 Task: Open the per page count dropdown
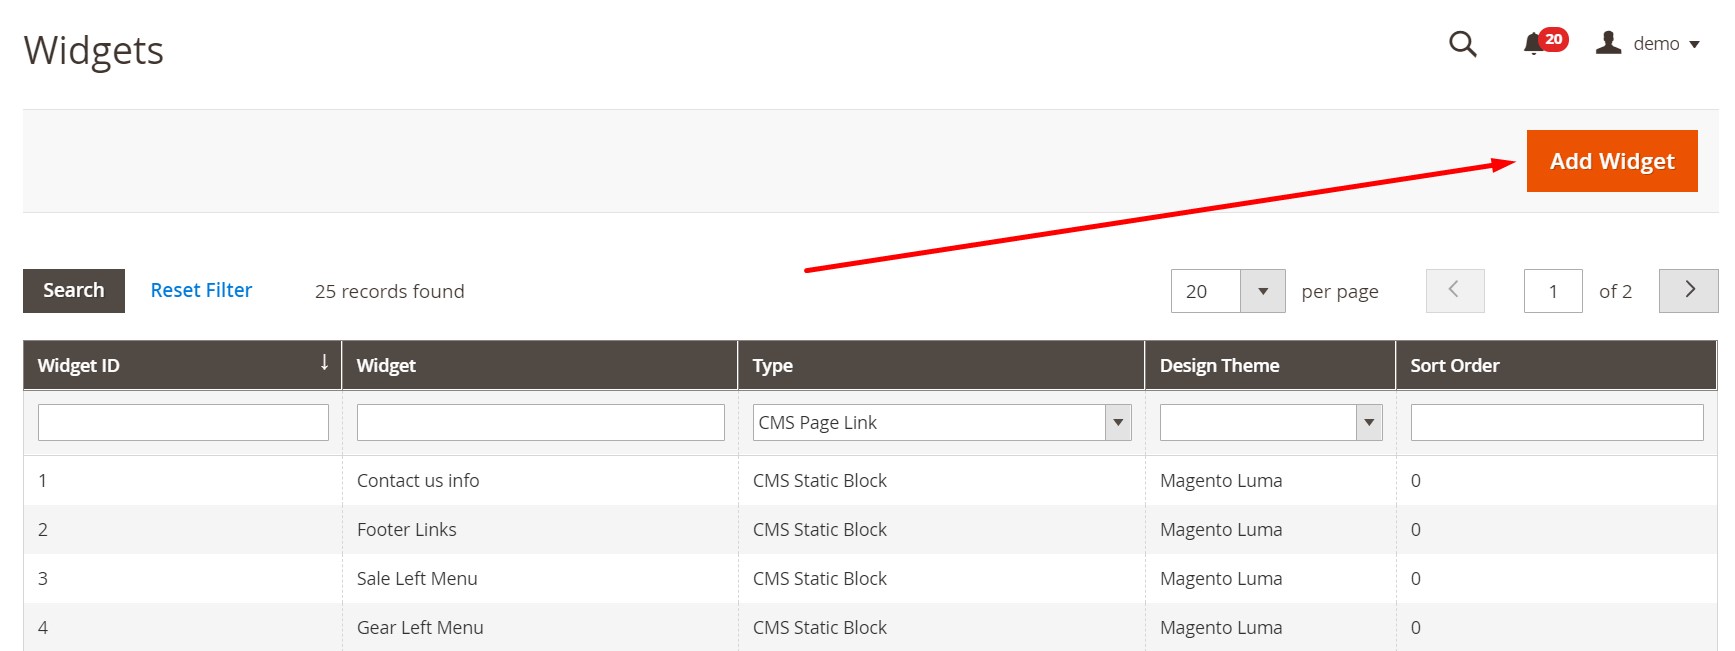point(1262,291)
